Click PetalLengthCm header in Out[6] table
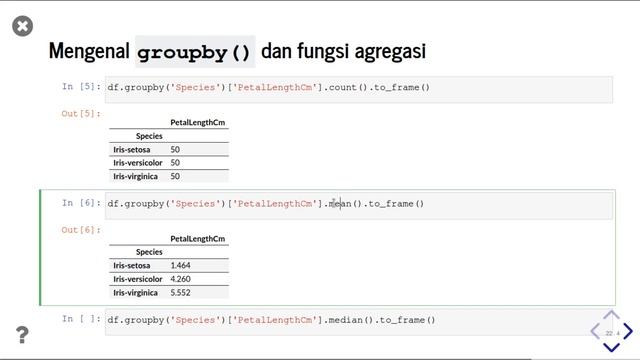The height and width of the screenshot is (360, 640). click(198, 239)
